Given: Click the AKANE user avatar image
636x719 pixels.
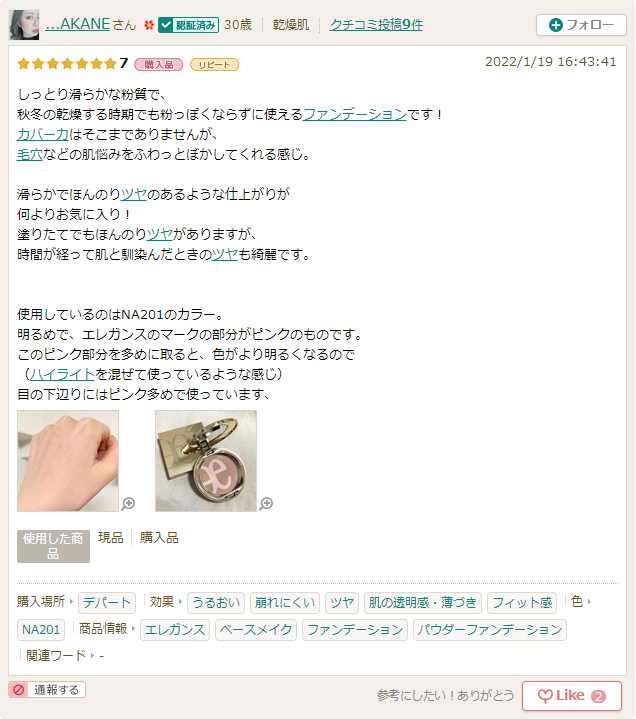Looking at the screenshot, I should coord(24,25).
